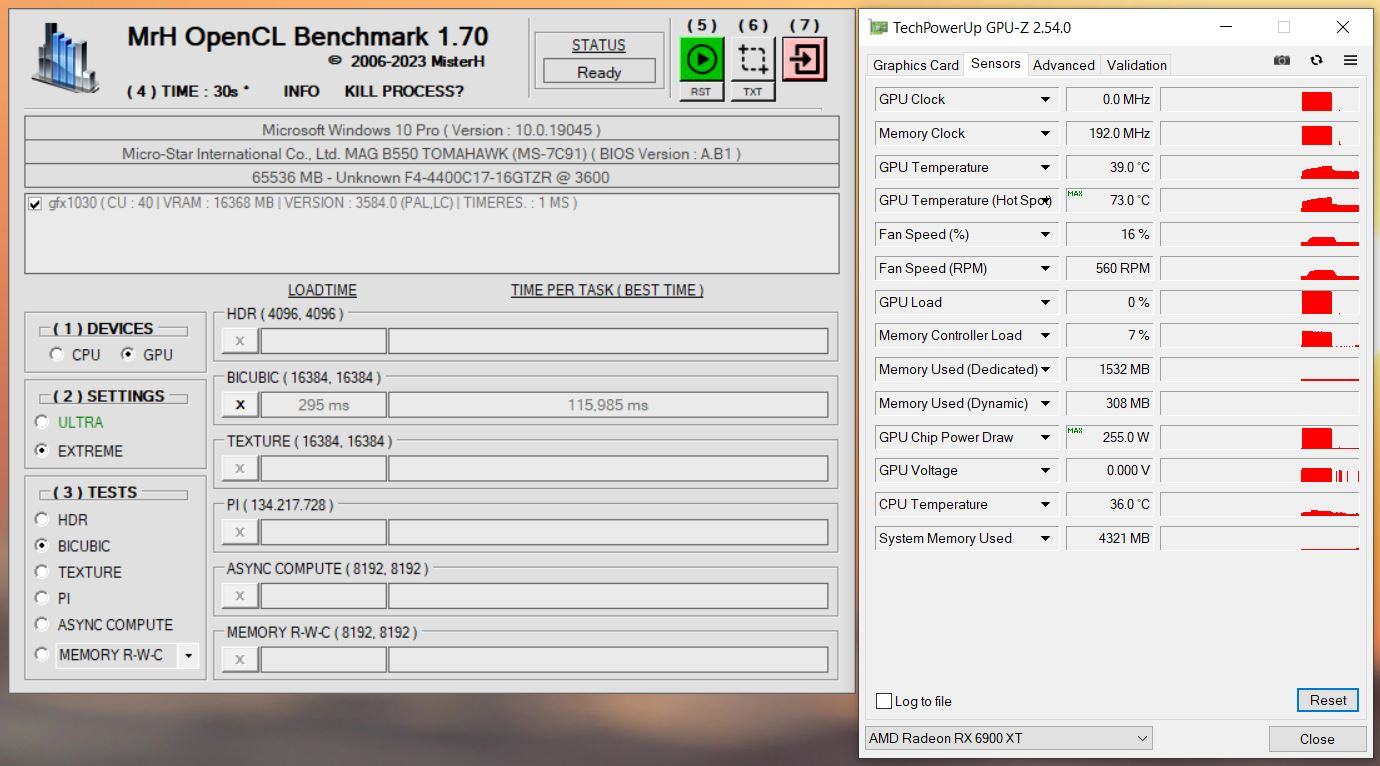Expand GPU Load sensor dropdown

pyautogui.click(x=1045, y=302)
